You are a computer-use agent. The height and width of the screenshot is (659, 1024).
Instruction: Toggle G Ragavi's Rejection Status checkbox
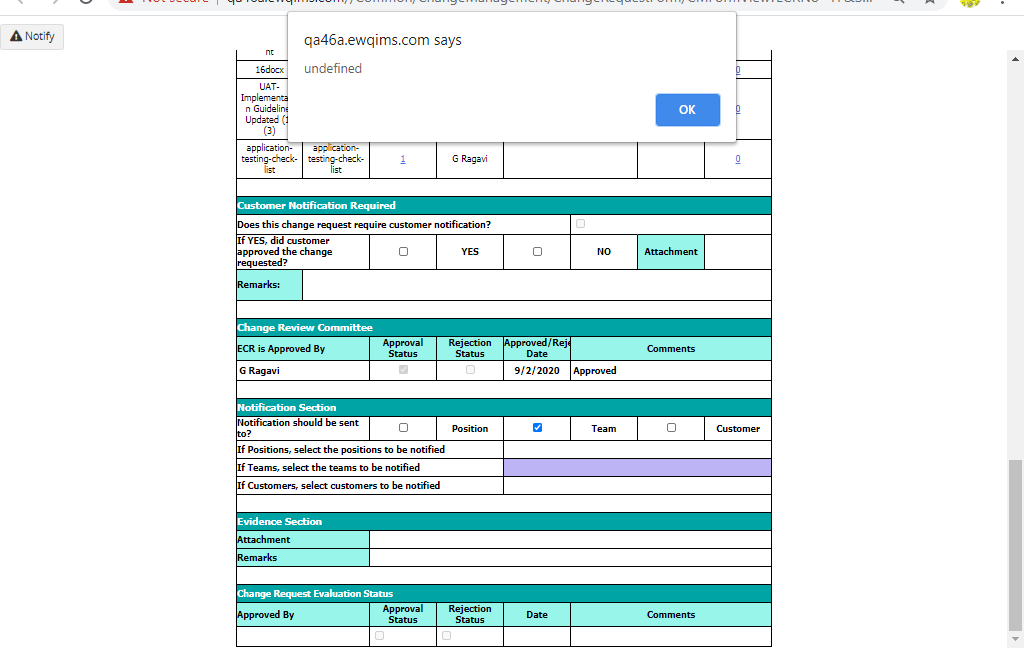click(x=470, y=370)
